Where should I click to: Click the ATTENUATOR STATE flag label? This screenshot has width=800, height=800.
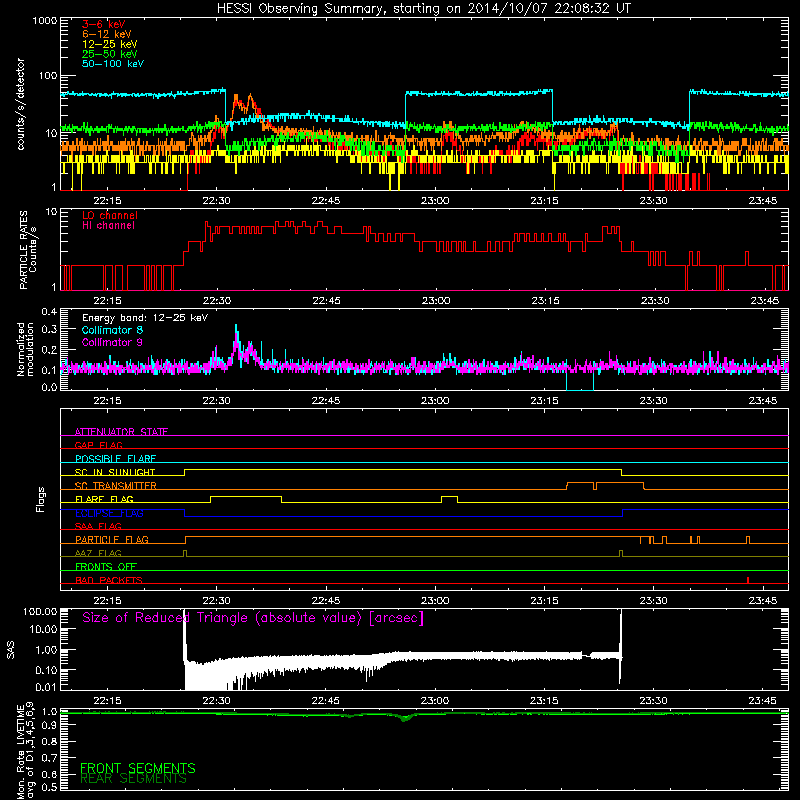[x=121, y=432]
